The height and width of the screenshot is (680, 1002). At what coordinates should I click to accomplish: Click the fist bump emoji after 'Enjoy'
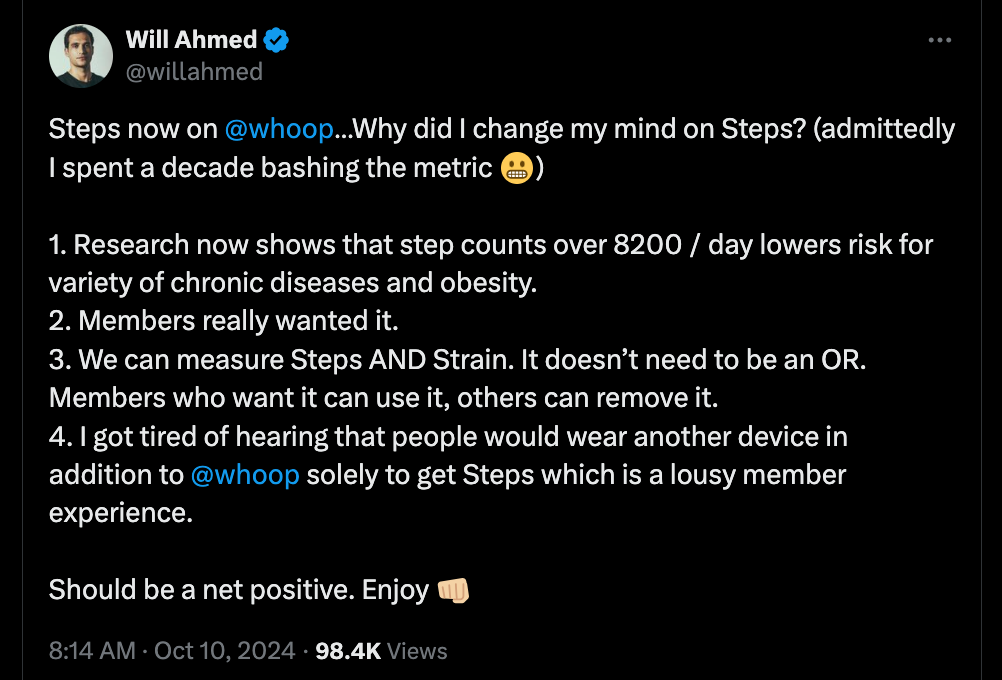453,591
